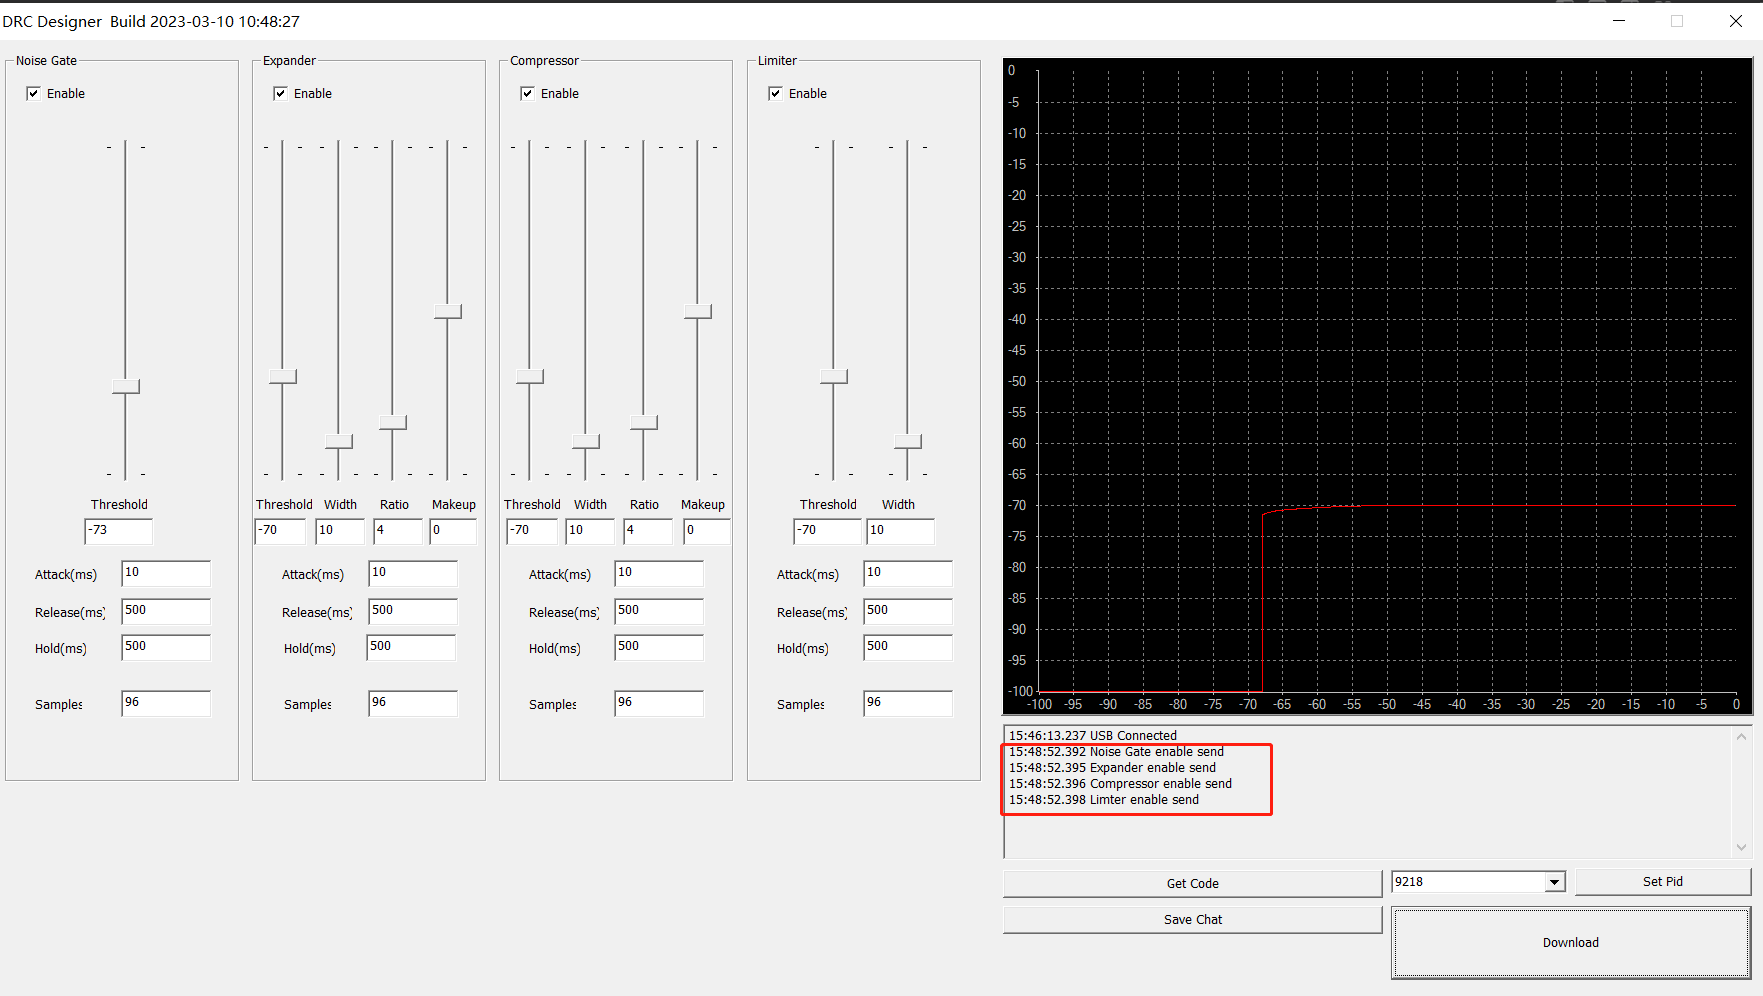Uncheck Compressor Enable
Image resolution: width=1763 pixels, height=996 pixels.
(527, 93)
